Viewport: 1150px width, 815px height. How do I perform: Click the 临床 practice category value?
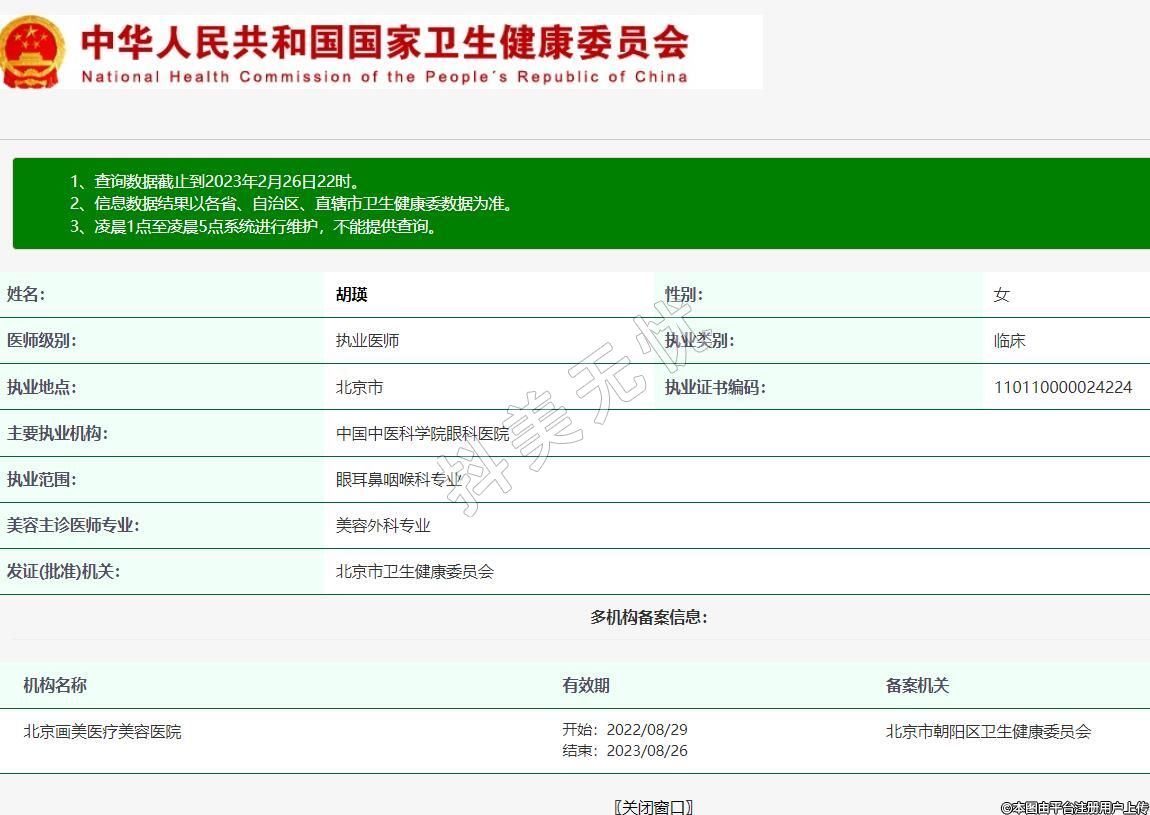tap(1009, 341)
